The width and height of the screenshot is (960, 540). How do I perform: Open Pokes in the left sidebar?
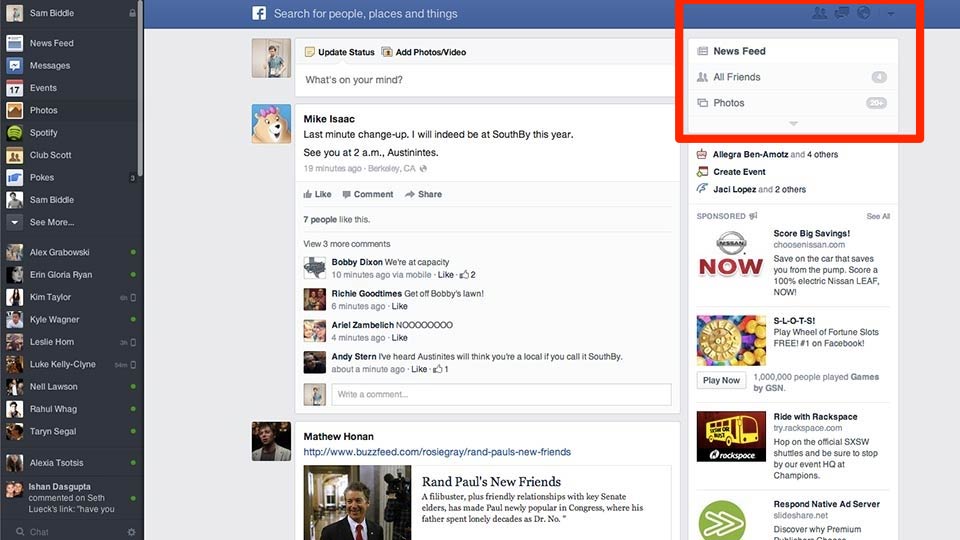tap(41, 177)
